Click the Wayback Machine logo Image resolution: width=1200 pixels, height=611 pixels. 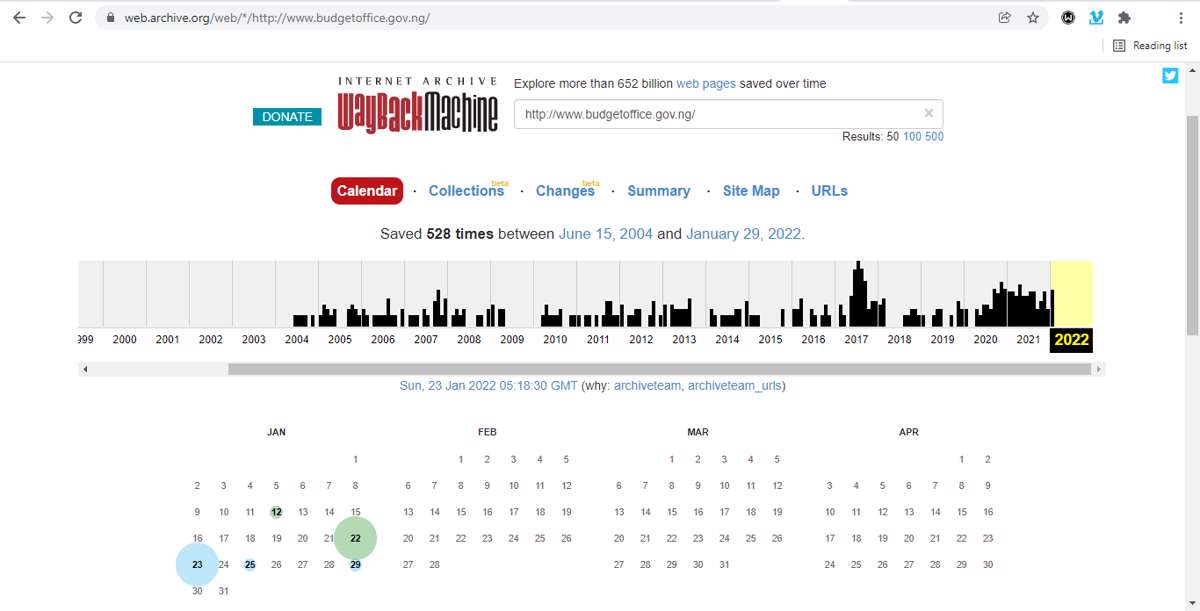(x=417, y=105)
